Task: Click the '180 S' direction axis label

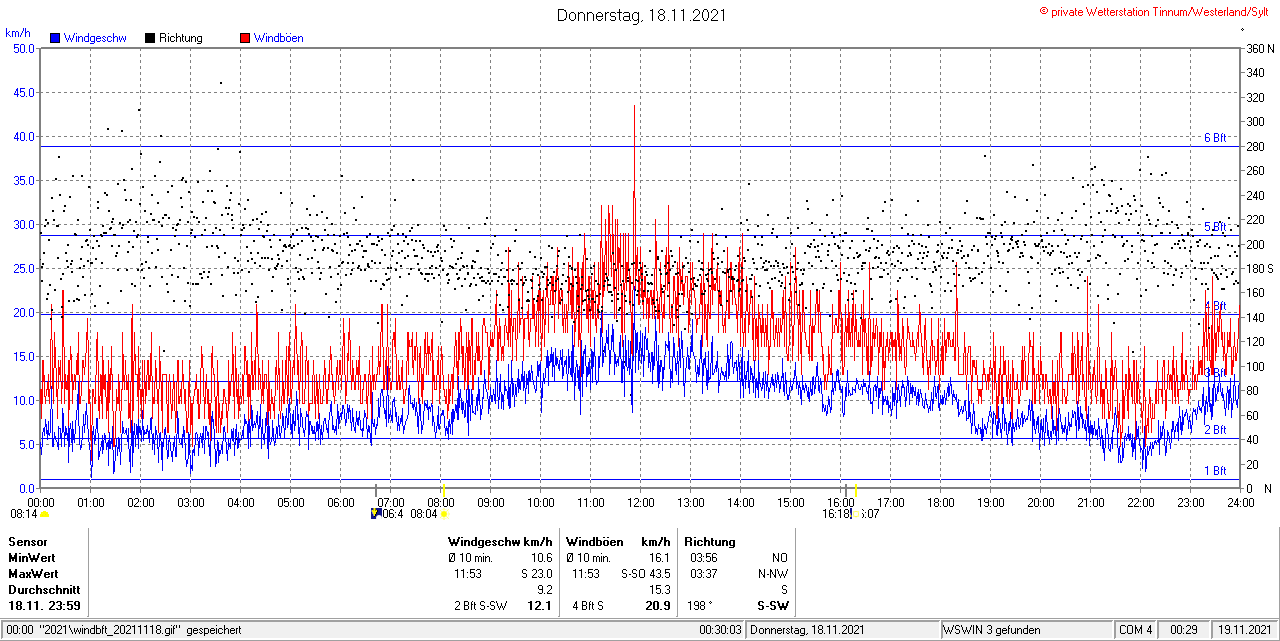Action: [1259, 269]
